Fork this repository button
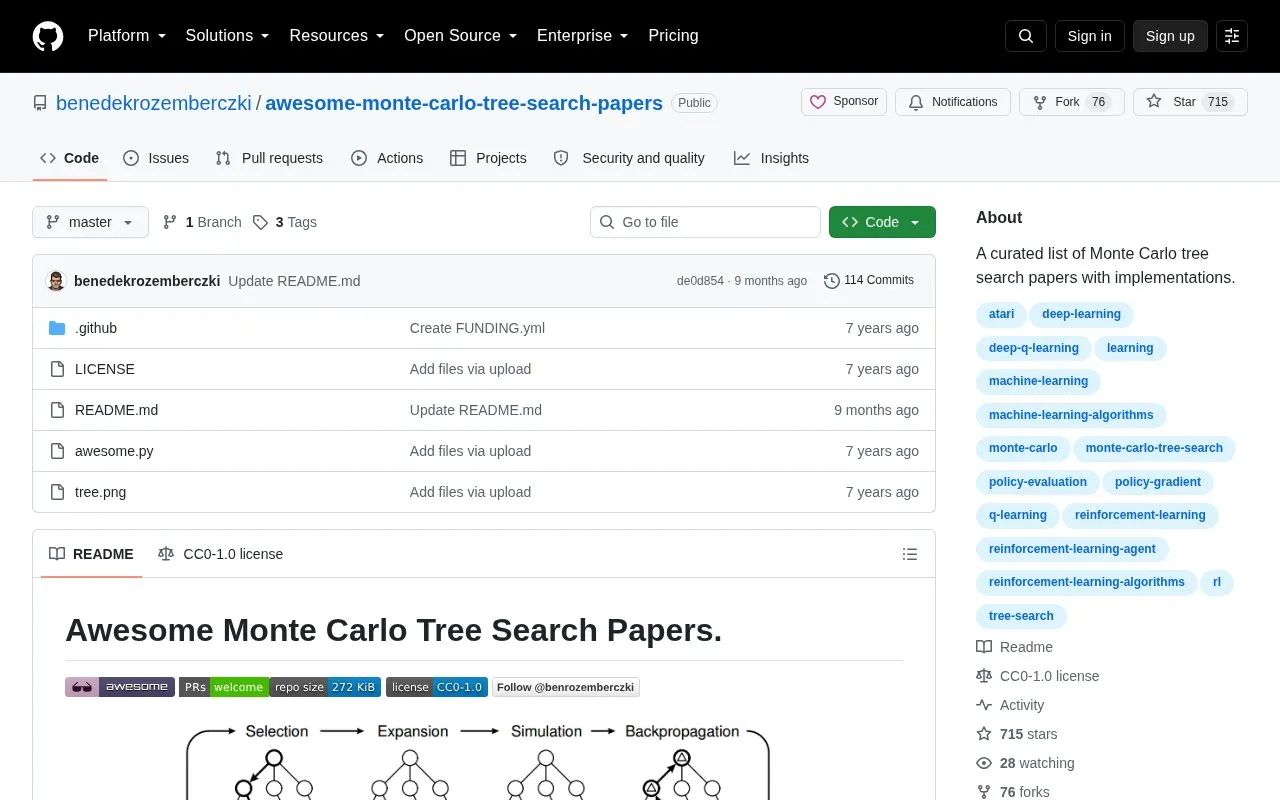 pyautogui.click(x=1072, y=102)
